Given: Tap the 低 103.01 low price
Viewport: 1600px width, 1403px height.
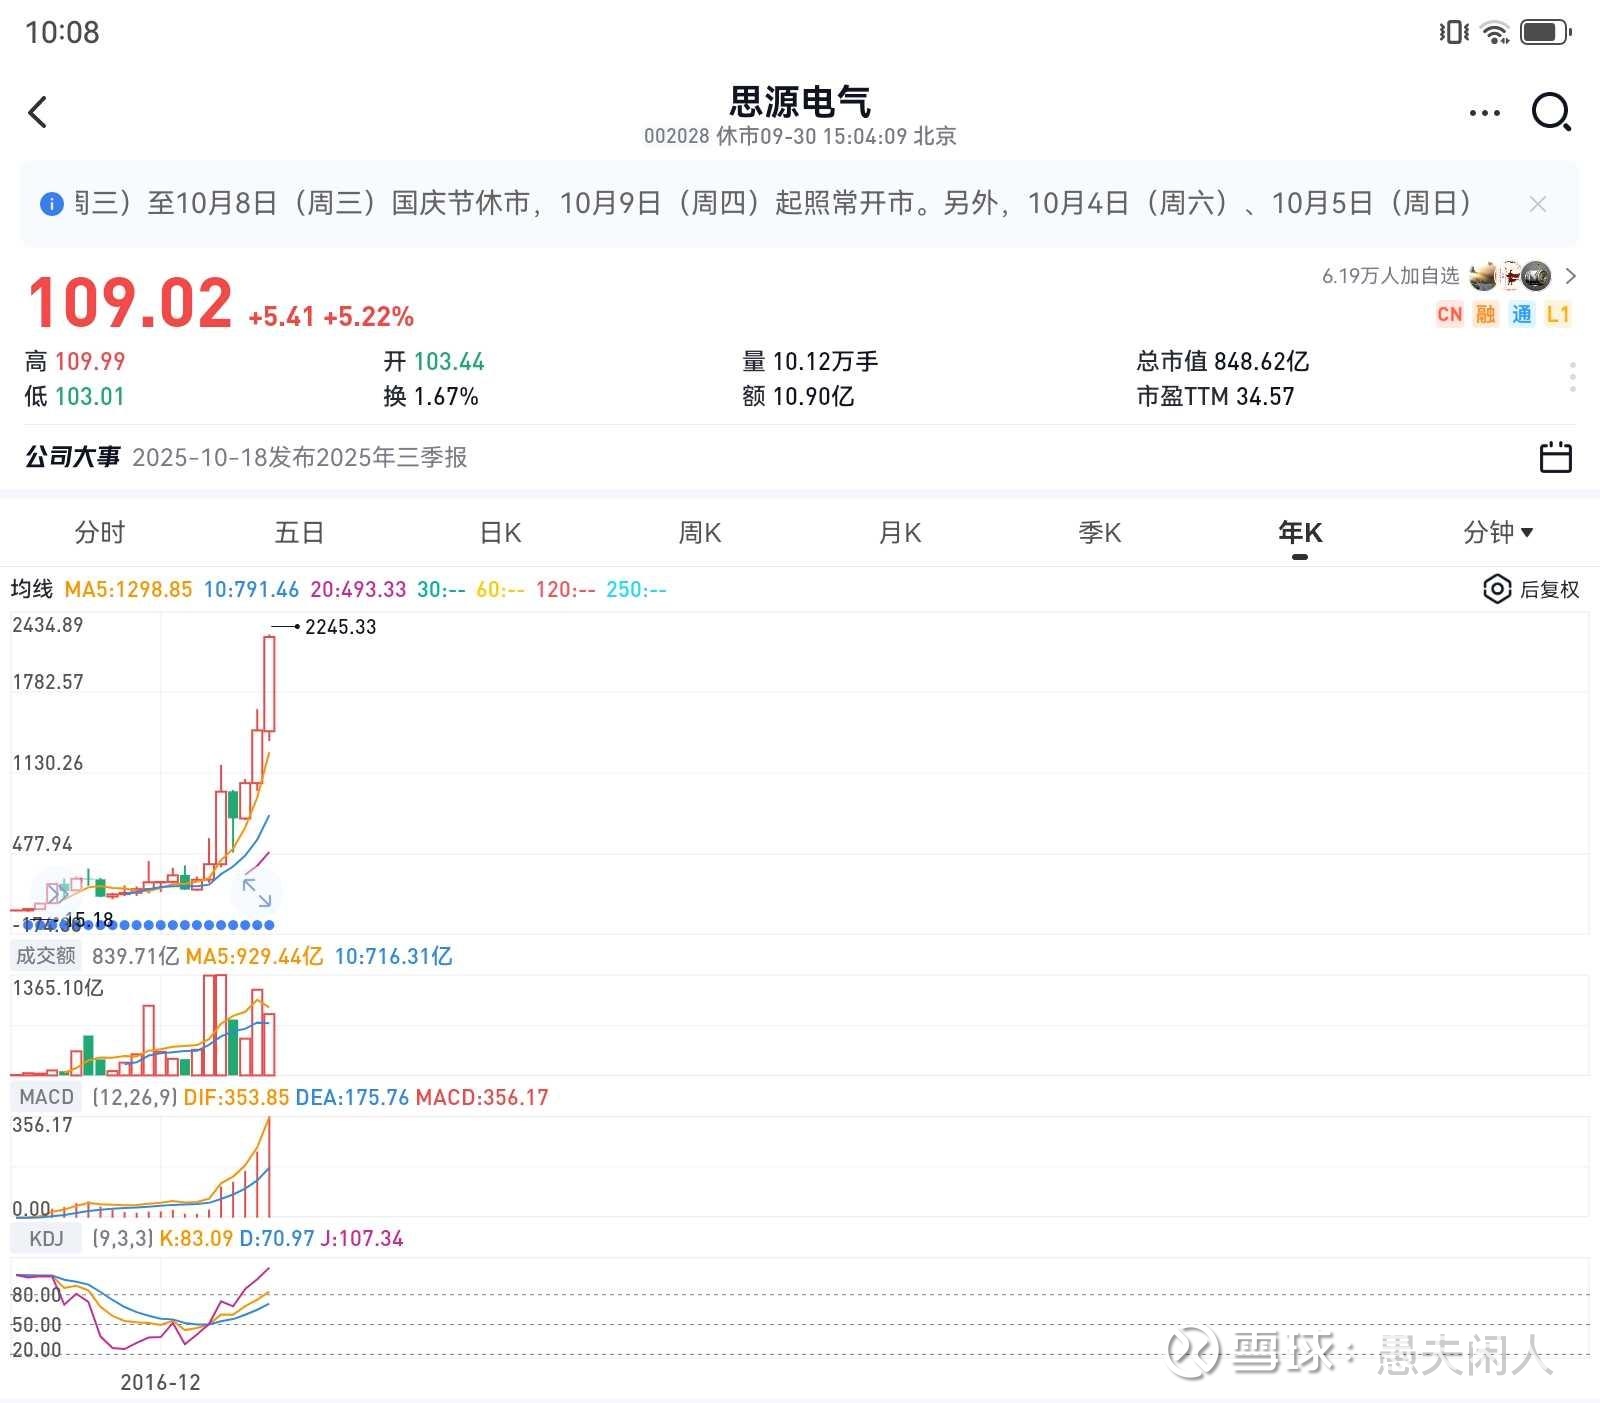Looking at the screenshot, I should (75, 397).
